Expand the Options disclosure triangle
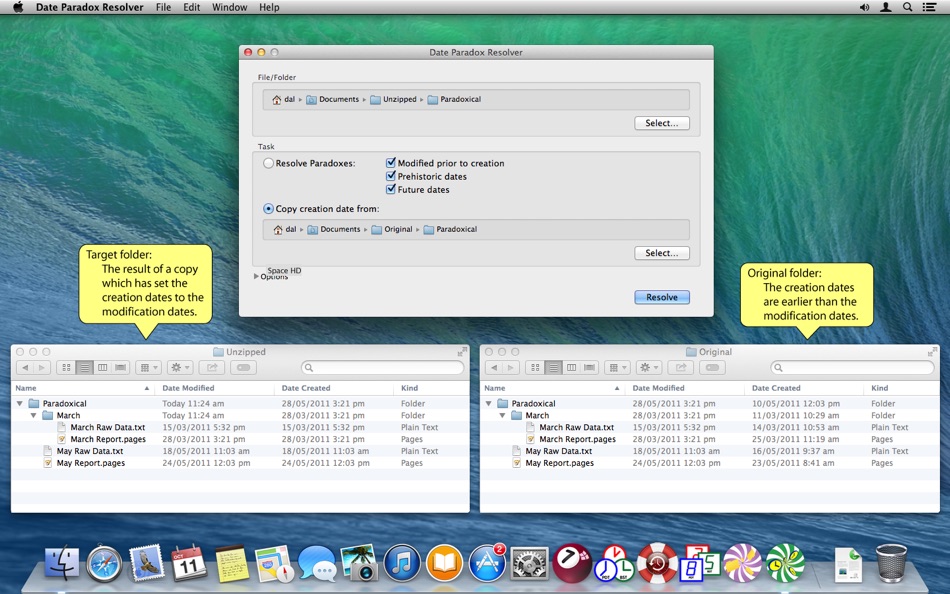Screen dimensions: 950x594 coord(256,276)
